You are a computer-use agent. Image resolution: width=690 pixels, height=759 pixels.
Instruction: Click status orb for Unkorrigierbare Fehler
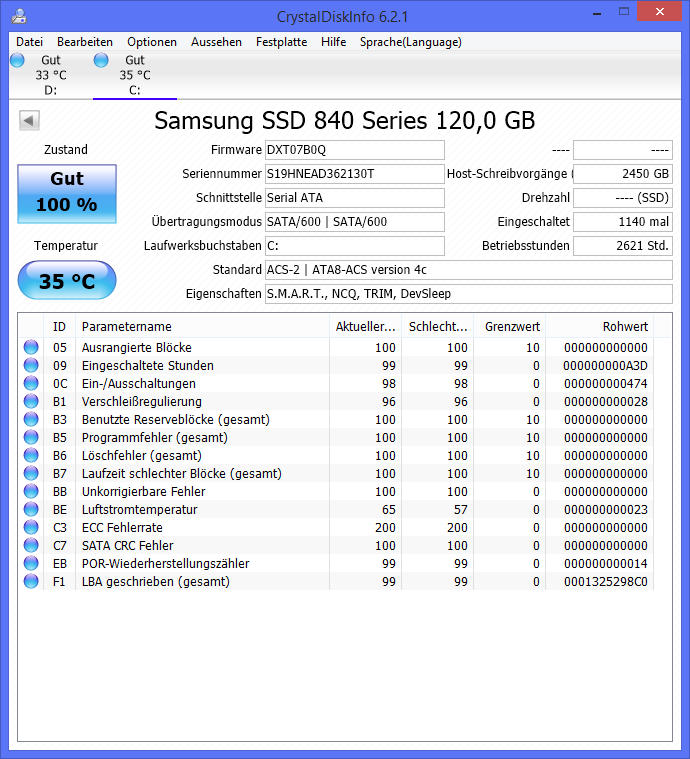(31, 491)
